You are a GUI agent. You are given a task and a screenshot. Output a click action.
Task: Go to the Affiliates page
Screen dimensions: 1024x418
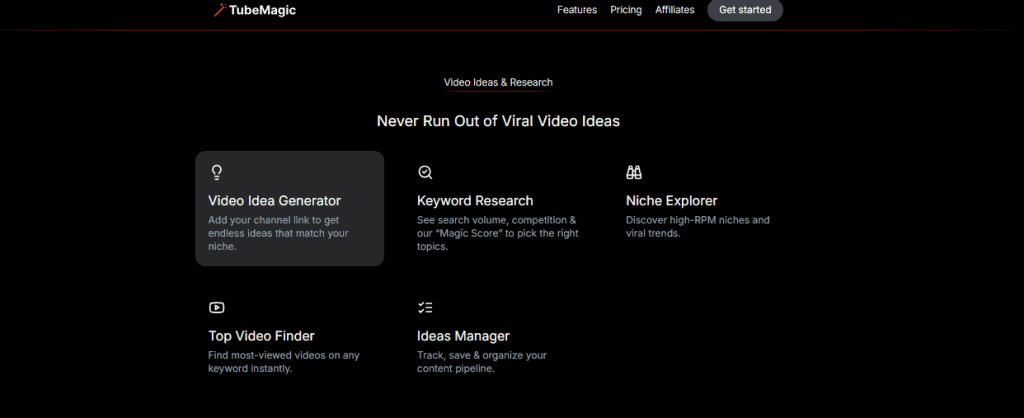675,10
